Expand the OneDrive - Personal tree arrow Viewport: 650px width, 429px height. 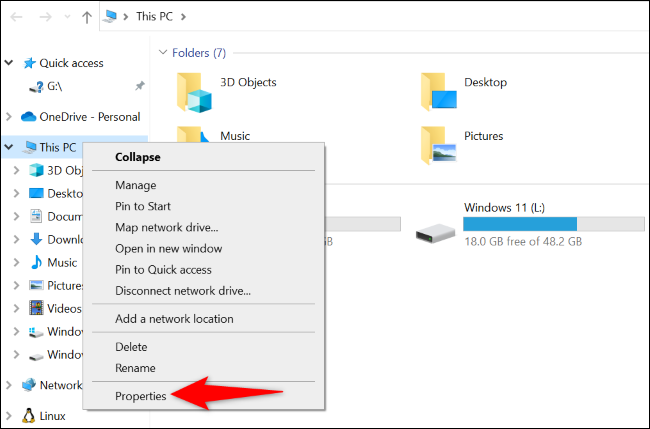tap(10, 116)
